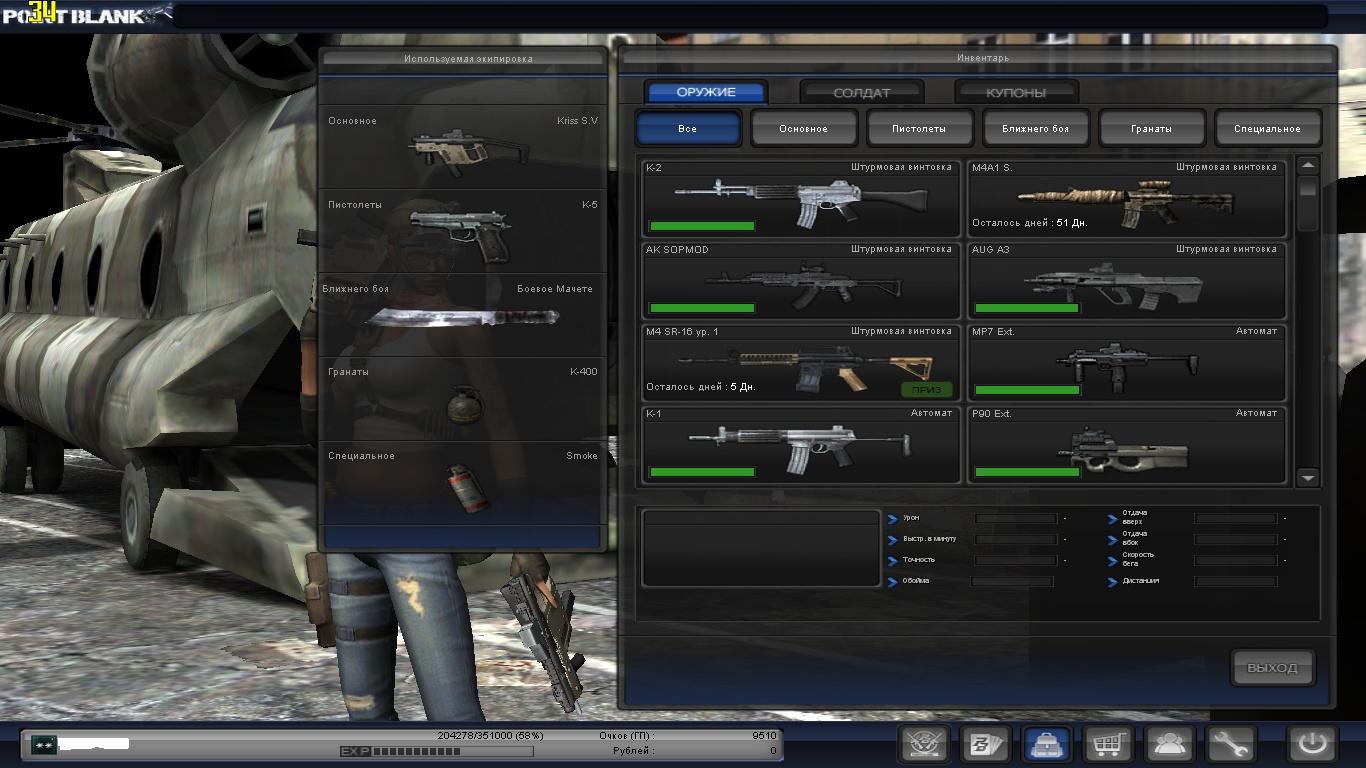Click the 'Осталось дней : 5 Дн.' text
Viewport: 1366px width, 768px height.
tap(701, 387)
